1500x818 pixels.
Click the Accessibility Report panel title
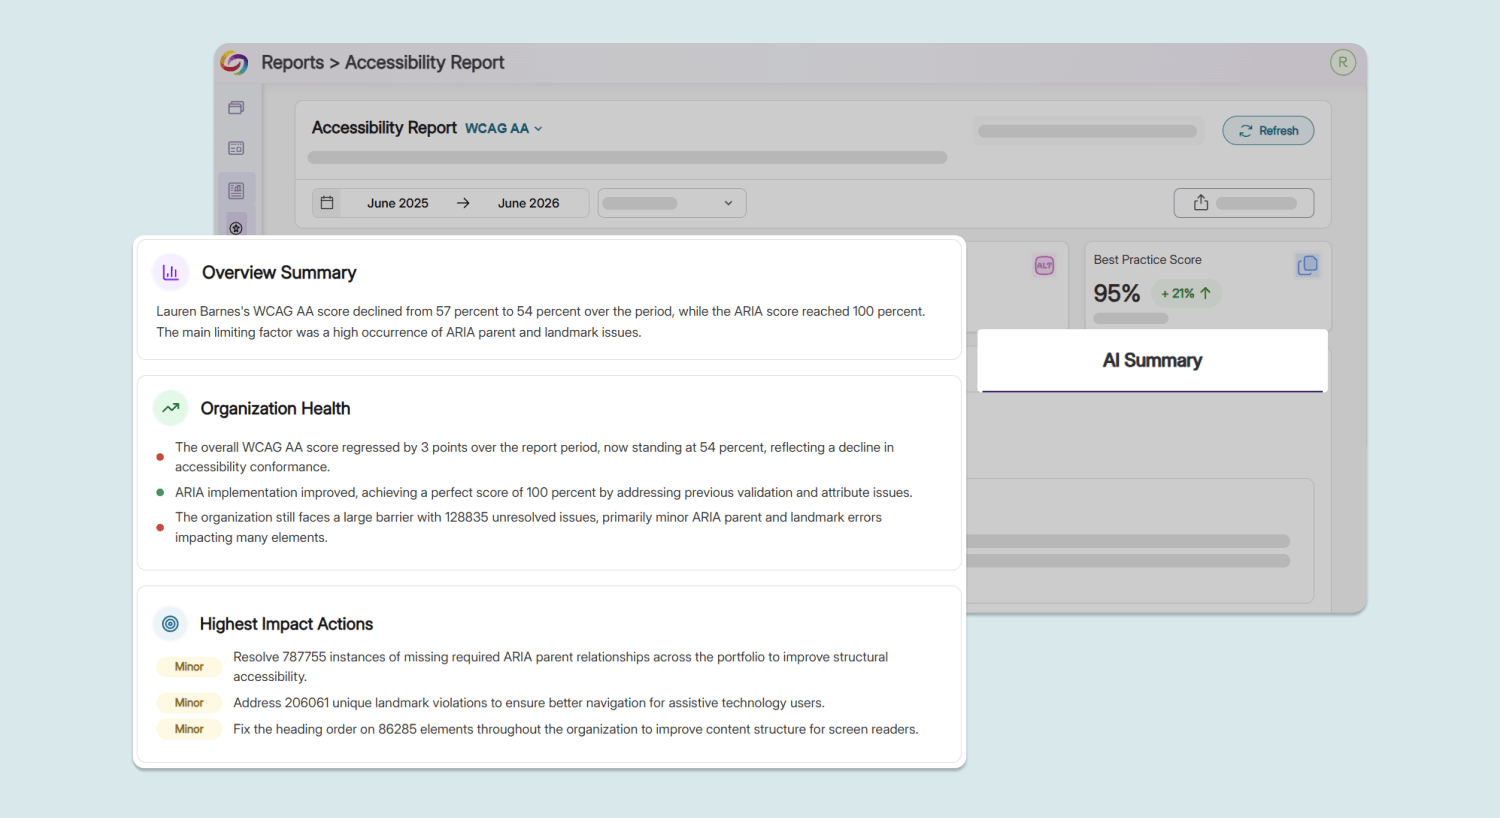384,128
